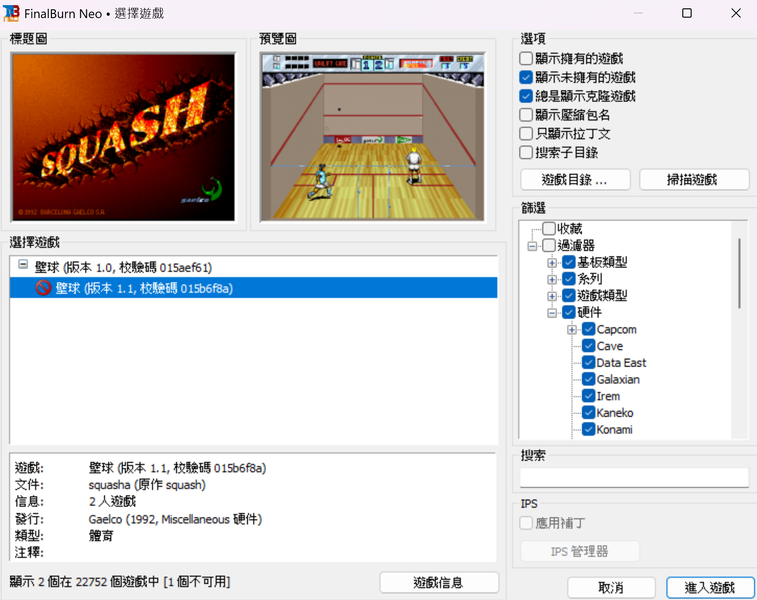757x600 pixels.
Task: Click the genre text 體育
Action: tap(101, 536)
